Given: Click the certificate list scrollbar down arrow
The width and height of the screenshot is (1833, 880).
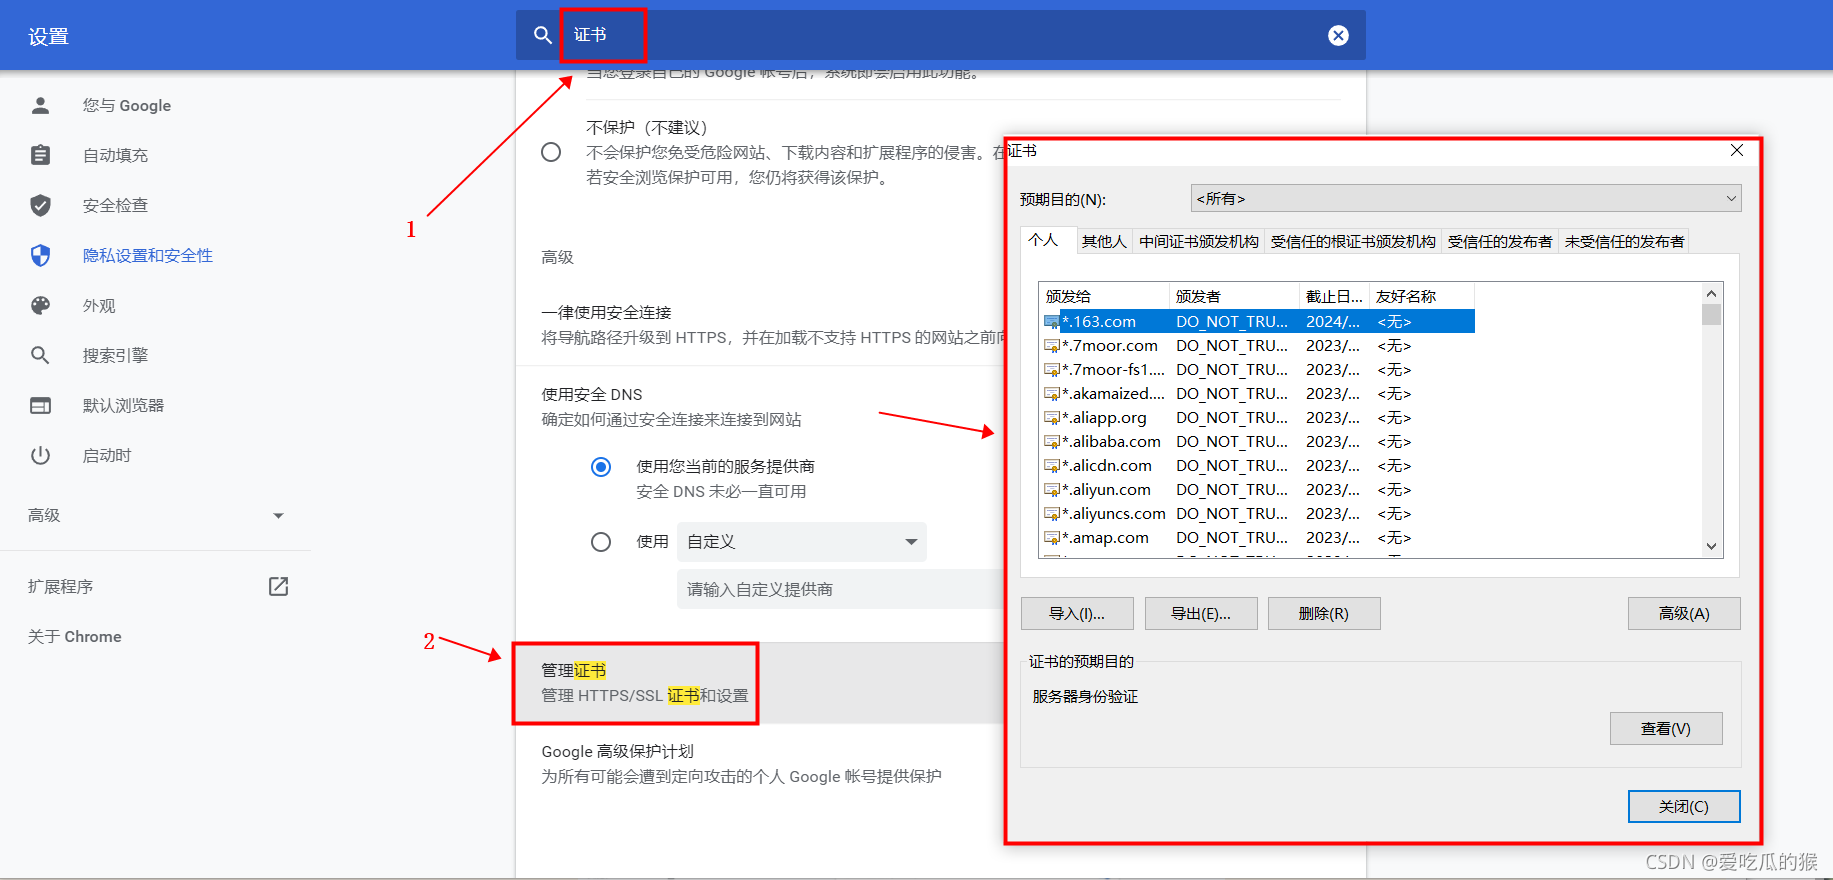Looking at the screenshot, I should tap(1711, 546).
